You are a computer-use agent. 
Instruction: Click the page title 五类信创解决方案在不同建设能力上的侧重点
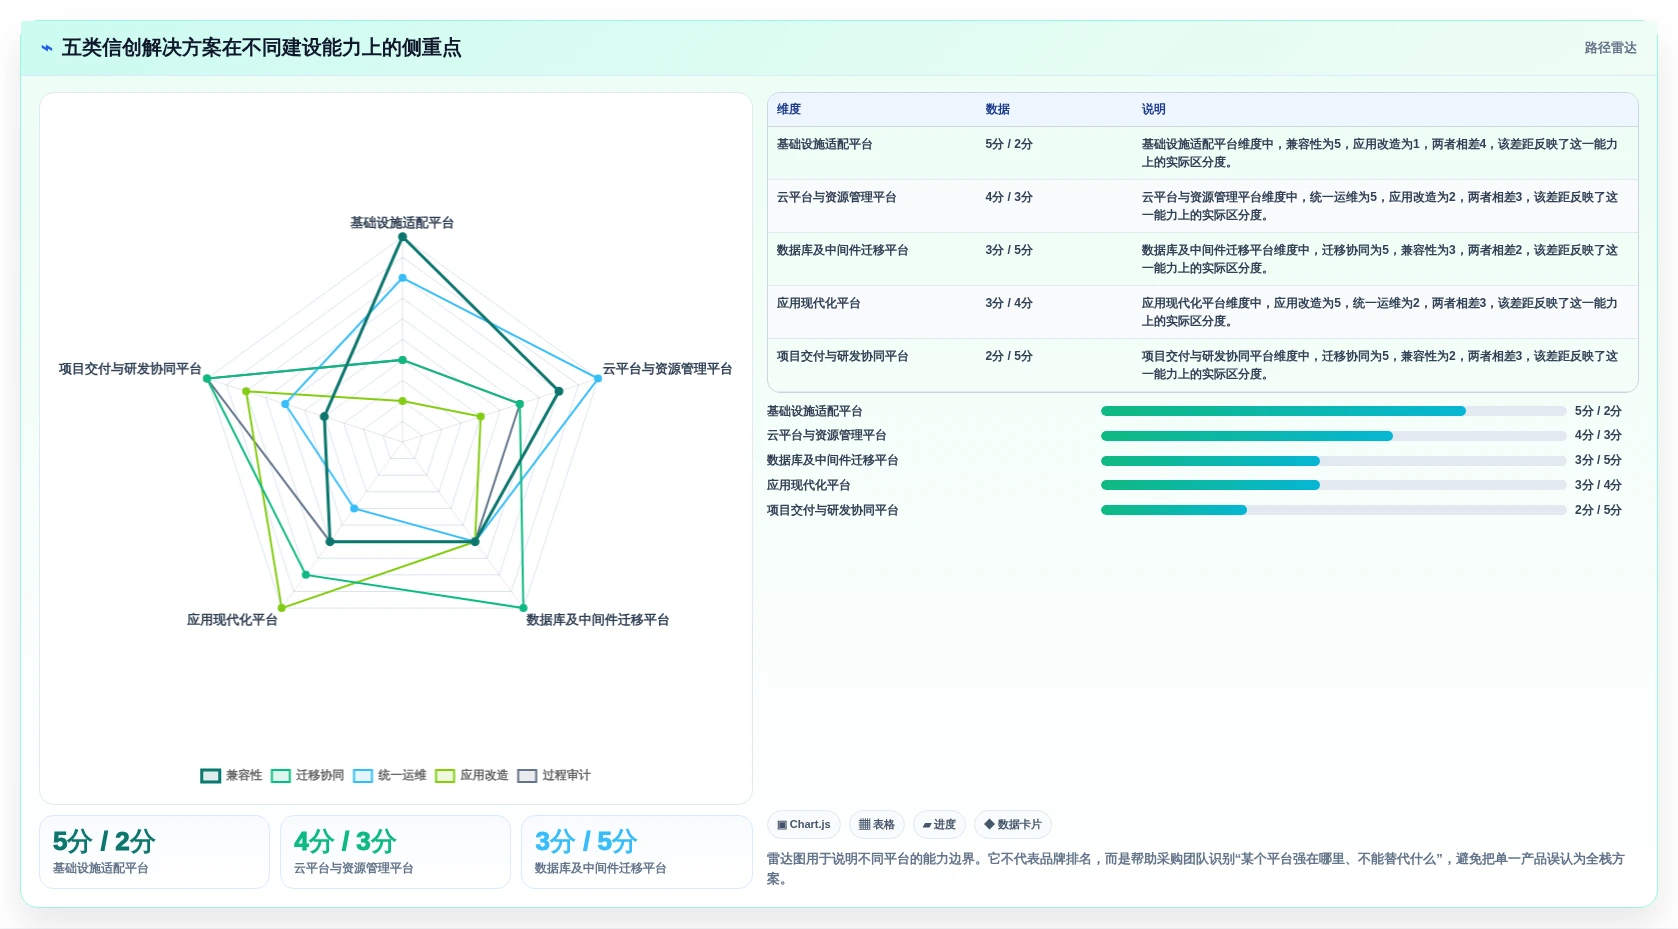pos(262,48)
